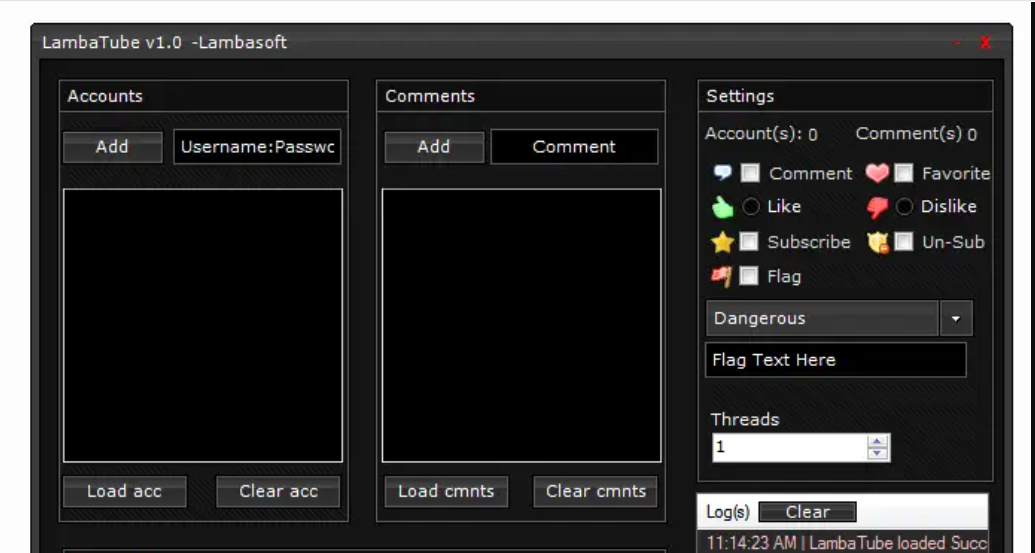Click the green thumbs-up Like icon
1035x553 pixels.
pyautogui.click(x=722, y=207)
